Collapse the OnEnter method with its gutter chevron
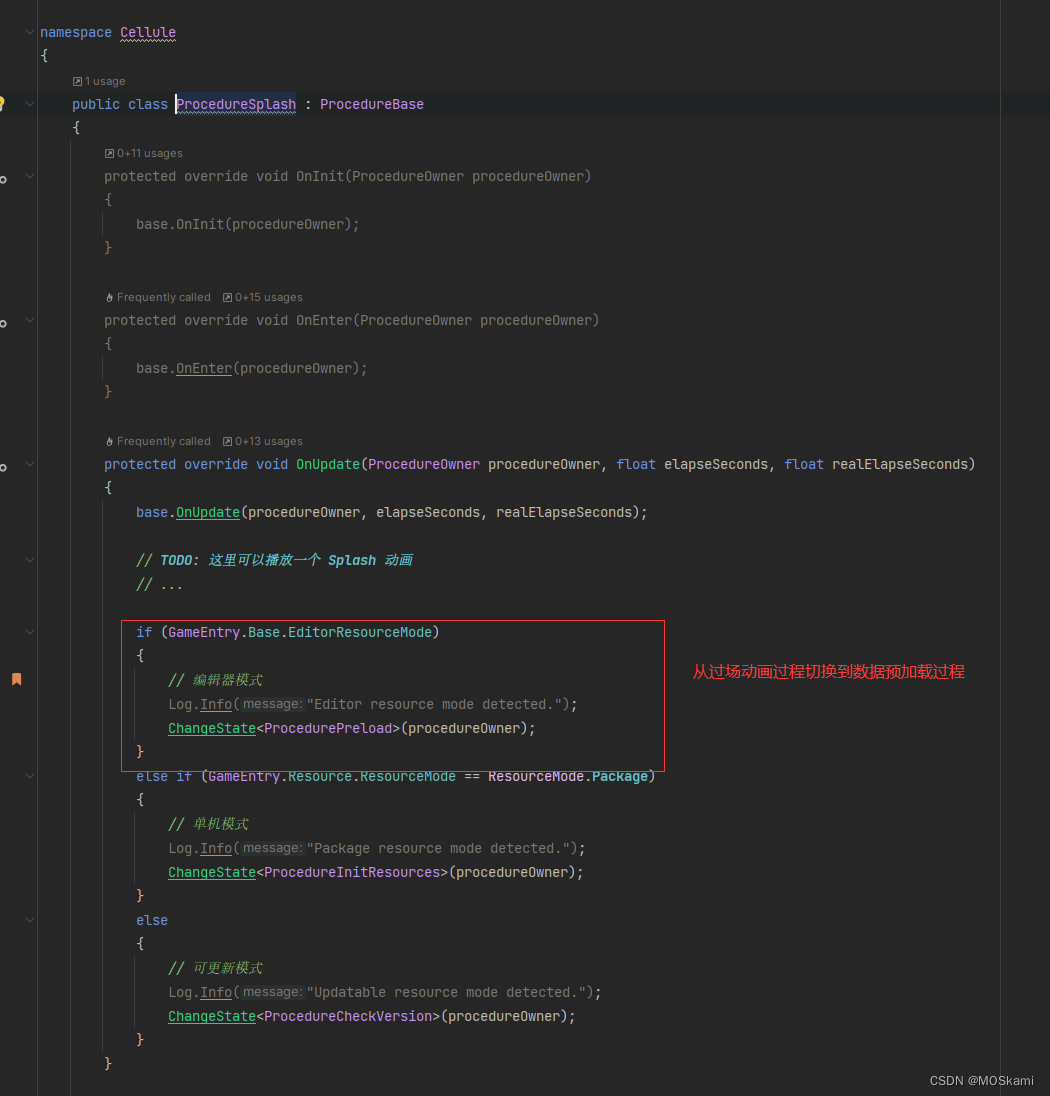Screen dimensions: 1050x1096 click(29, 320)
